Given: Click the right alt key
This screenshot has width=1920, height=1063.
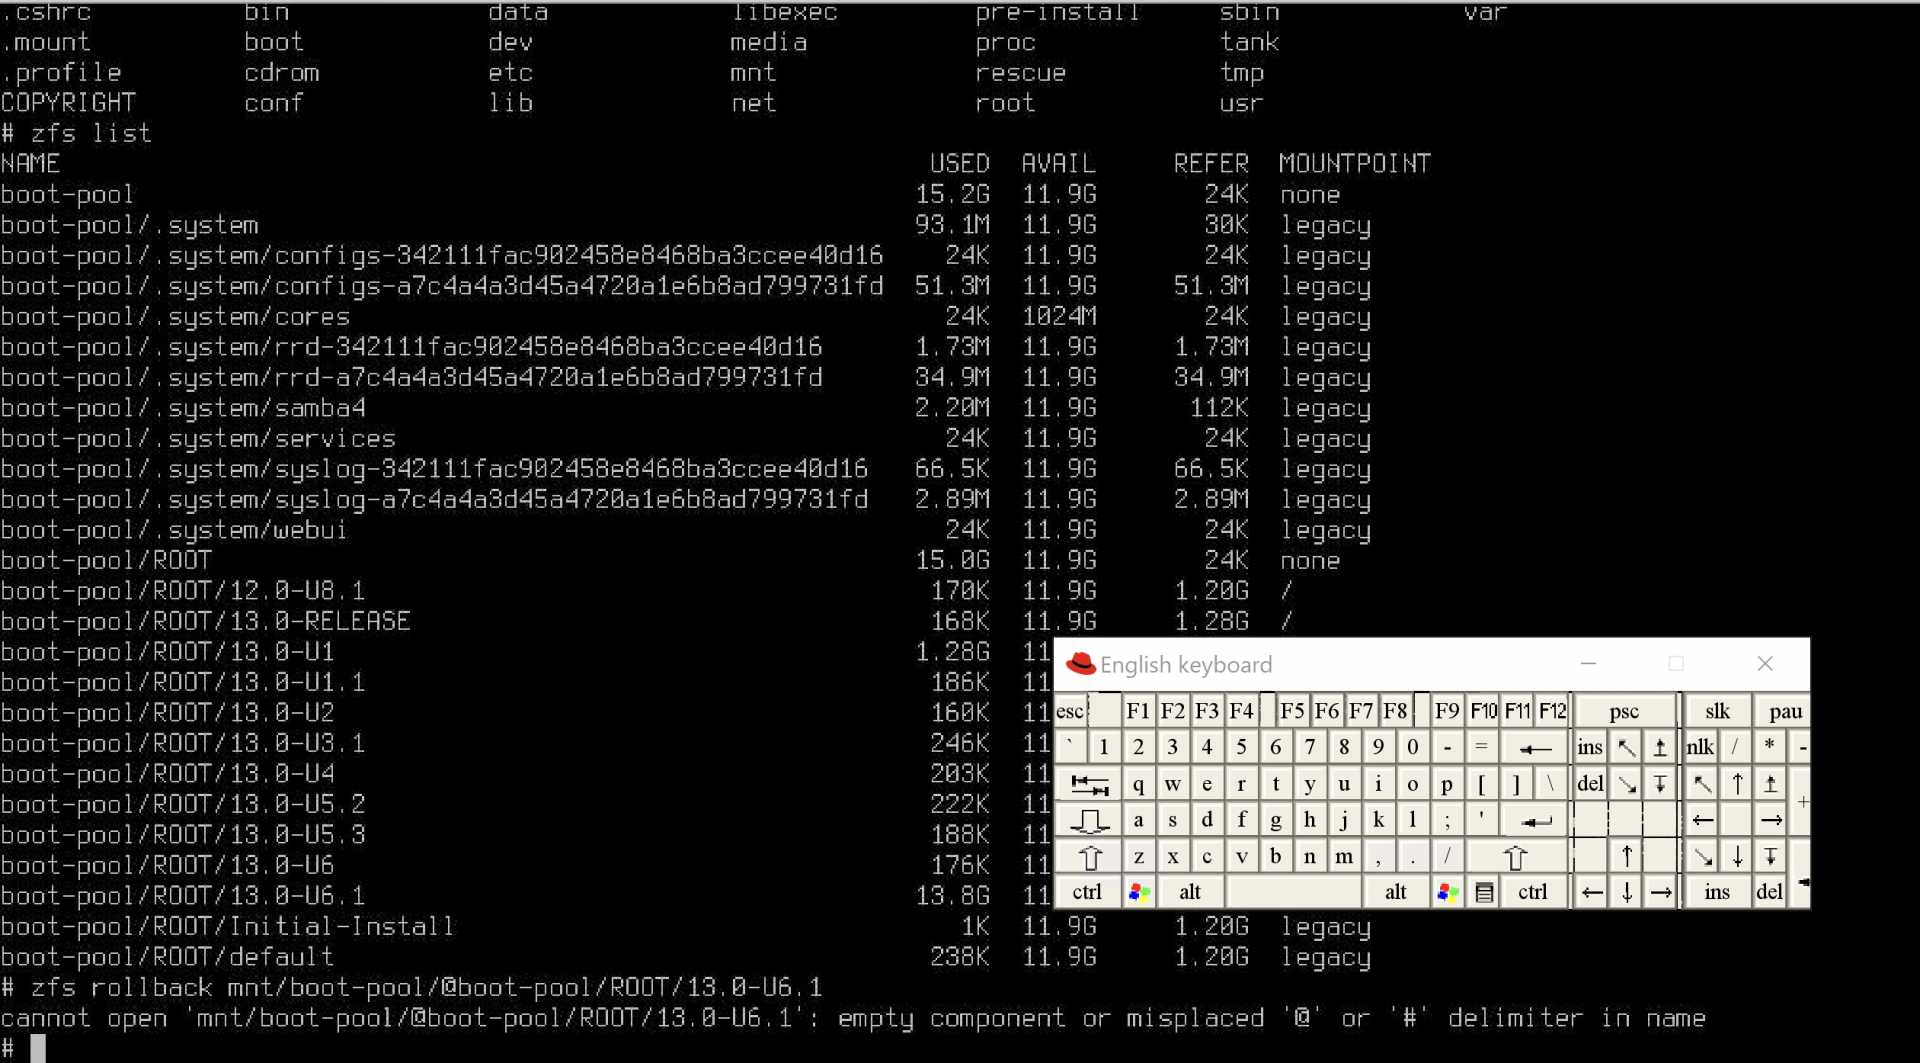Looking at the screenshot, I should 1396,892.
